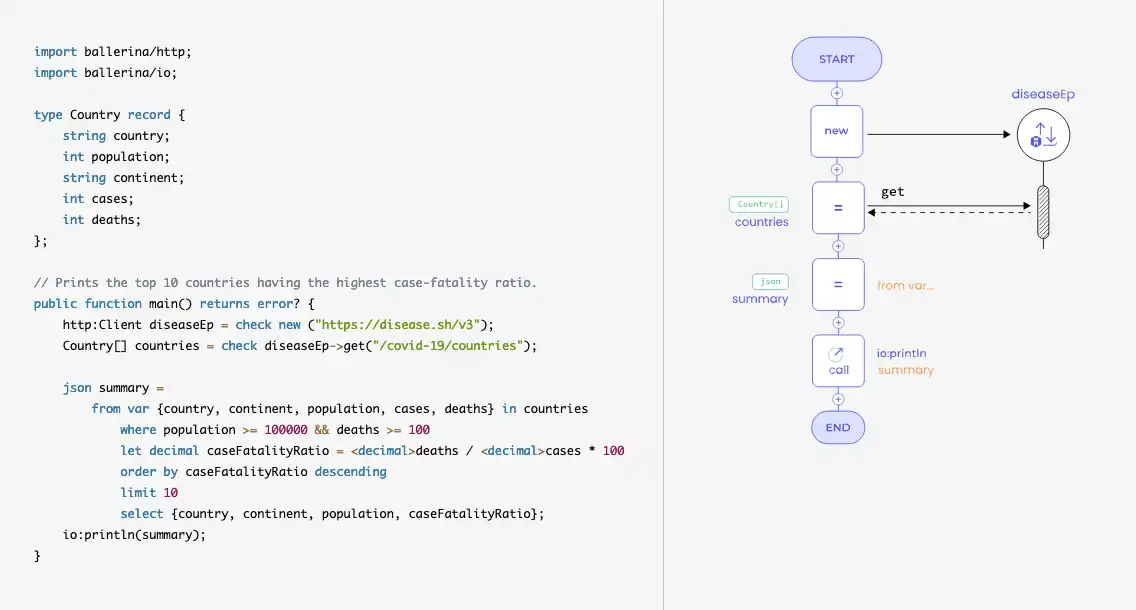
Task: Select the equals node for countries variable
Action: [837, 208]
